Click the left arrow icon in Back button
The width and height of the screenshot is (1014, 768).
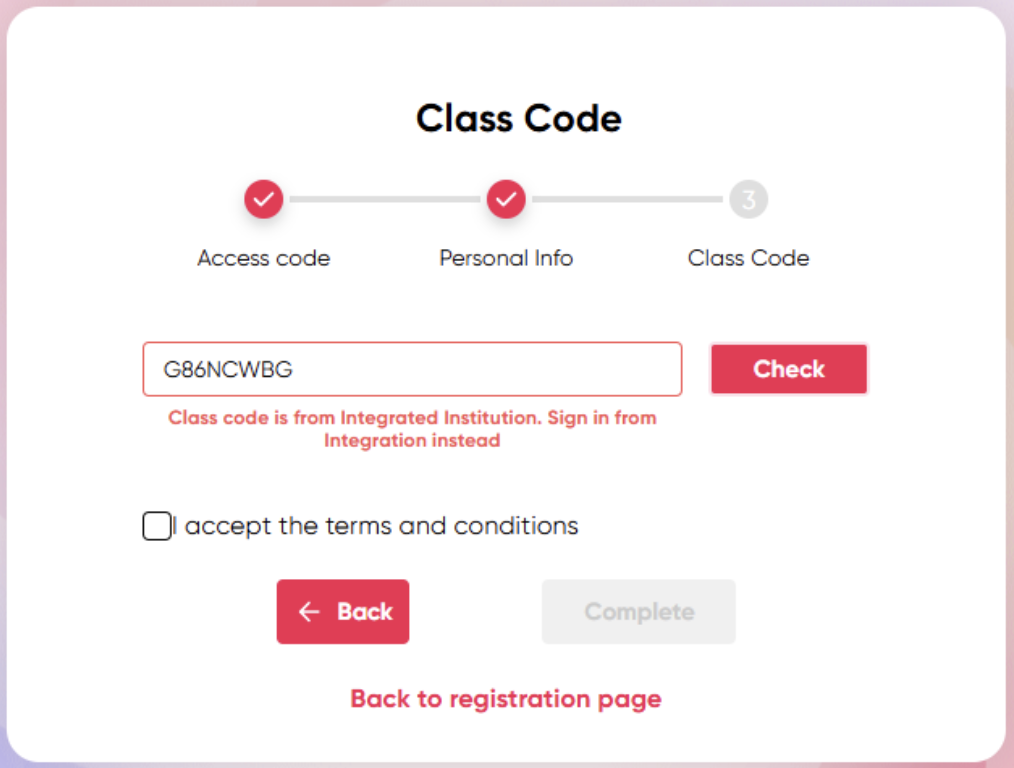(309, 612)
